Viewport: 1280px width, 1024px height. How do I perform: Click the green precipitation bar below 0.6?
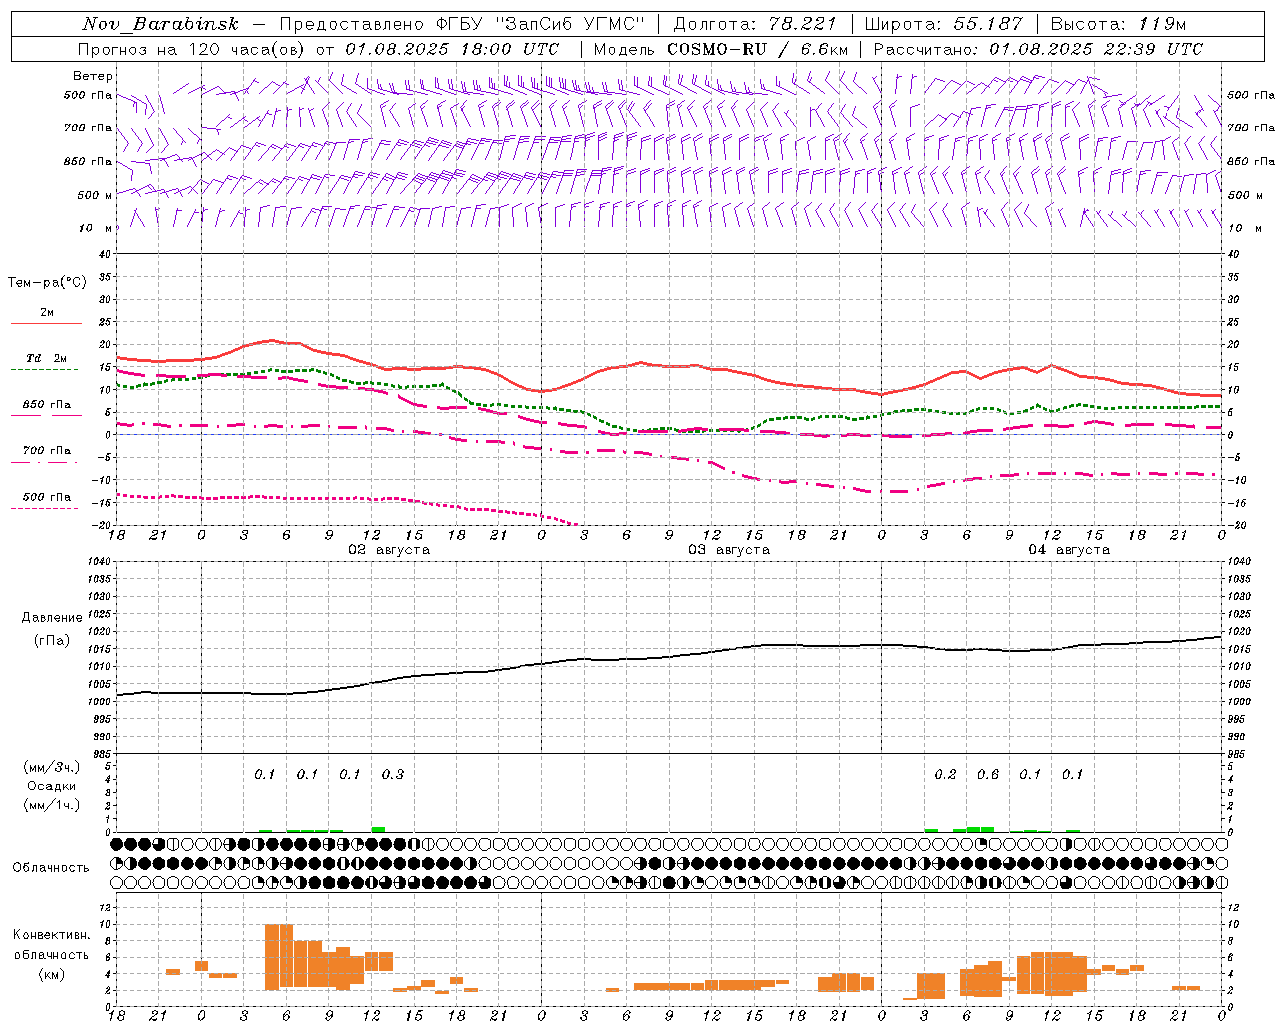980,829
